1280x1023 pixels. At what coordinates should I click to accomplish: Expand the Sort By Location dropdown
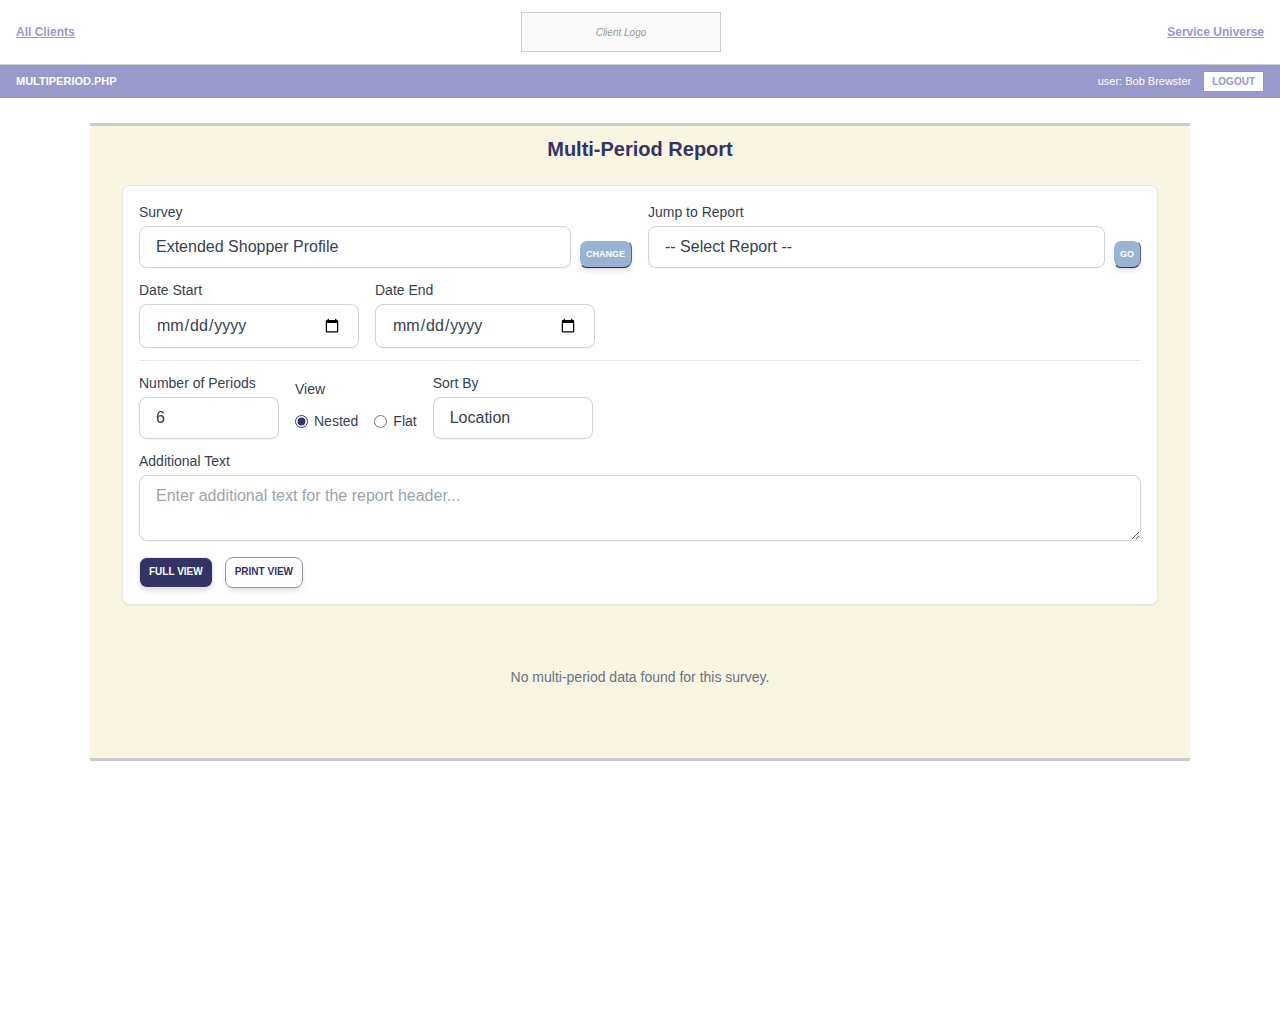pyautogui.click(x=513, y=418)
